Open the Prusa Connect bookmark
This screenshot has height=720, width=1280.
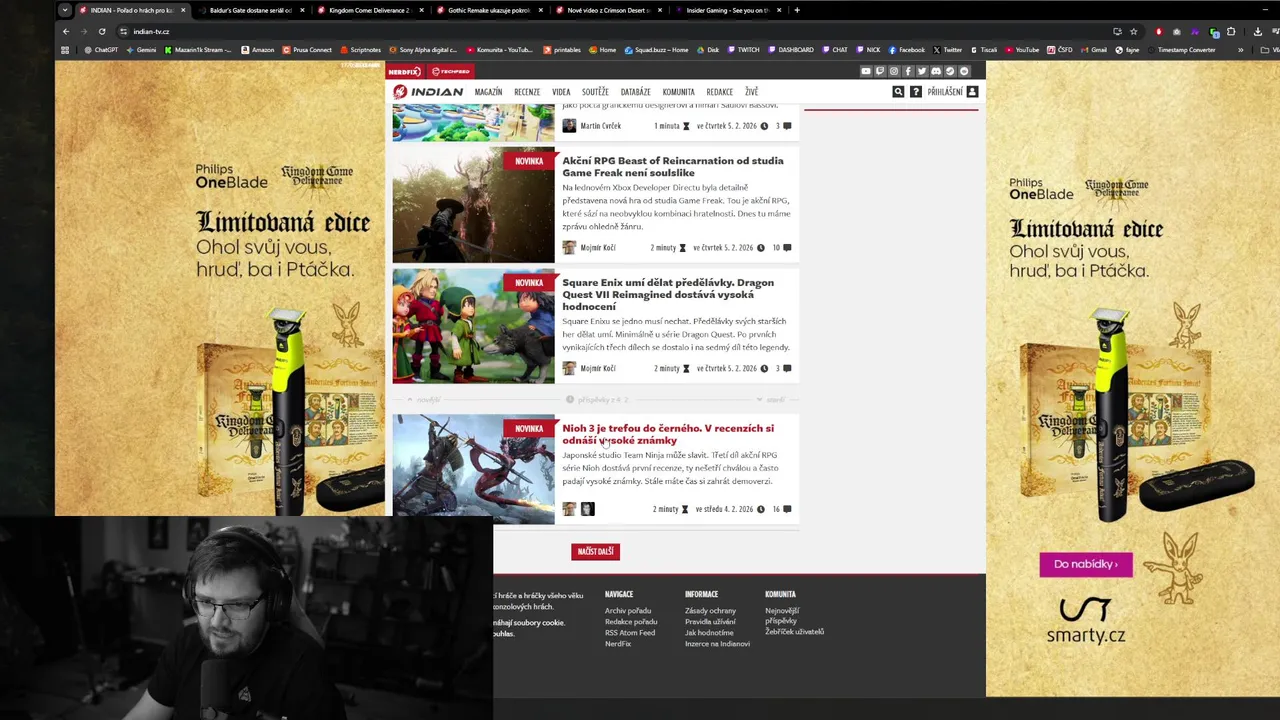tap(308, 50)
